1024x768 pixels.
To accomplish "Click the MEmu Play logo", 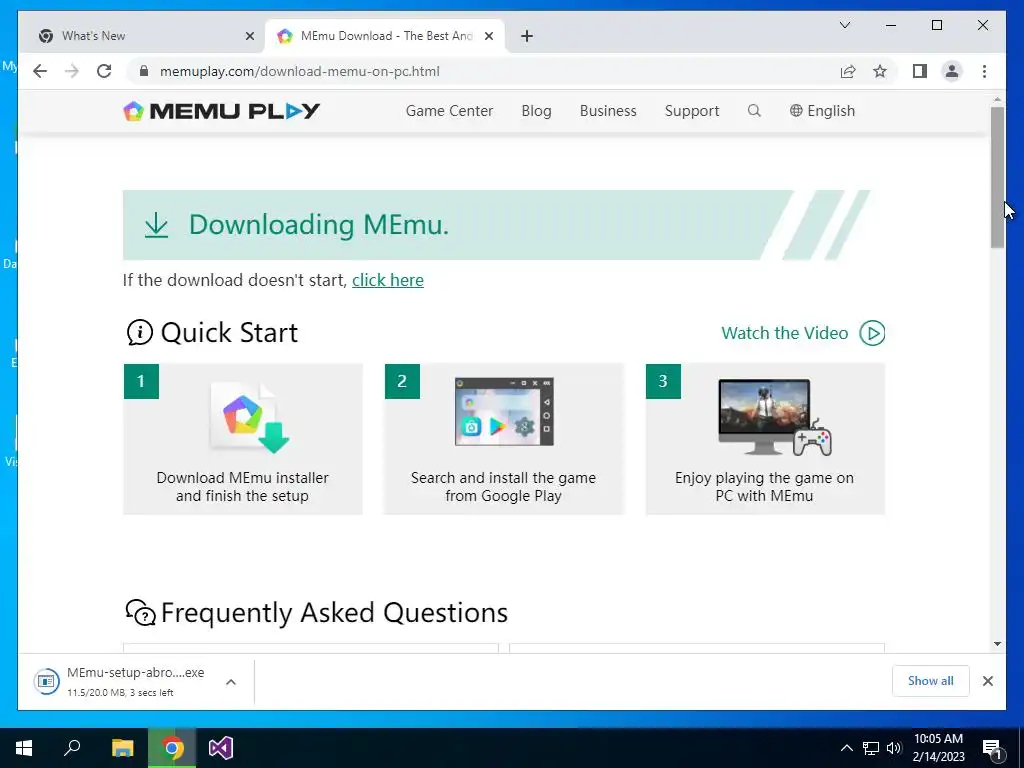I will point(221,111).
